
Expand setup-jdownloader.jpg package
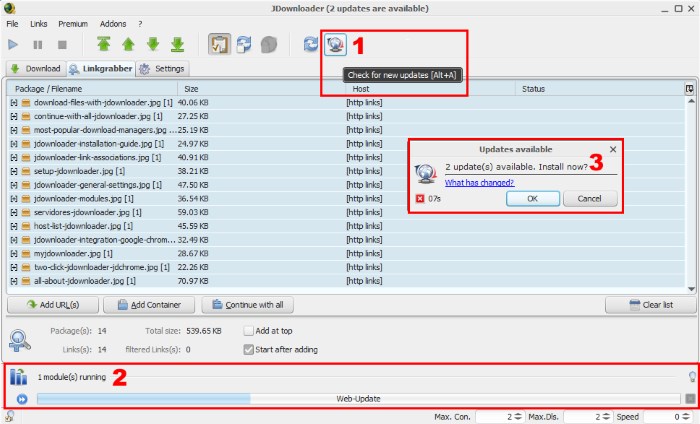tap(14, 171)
